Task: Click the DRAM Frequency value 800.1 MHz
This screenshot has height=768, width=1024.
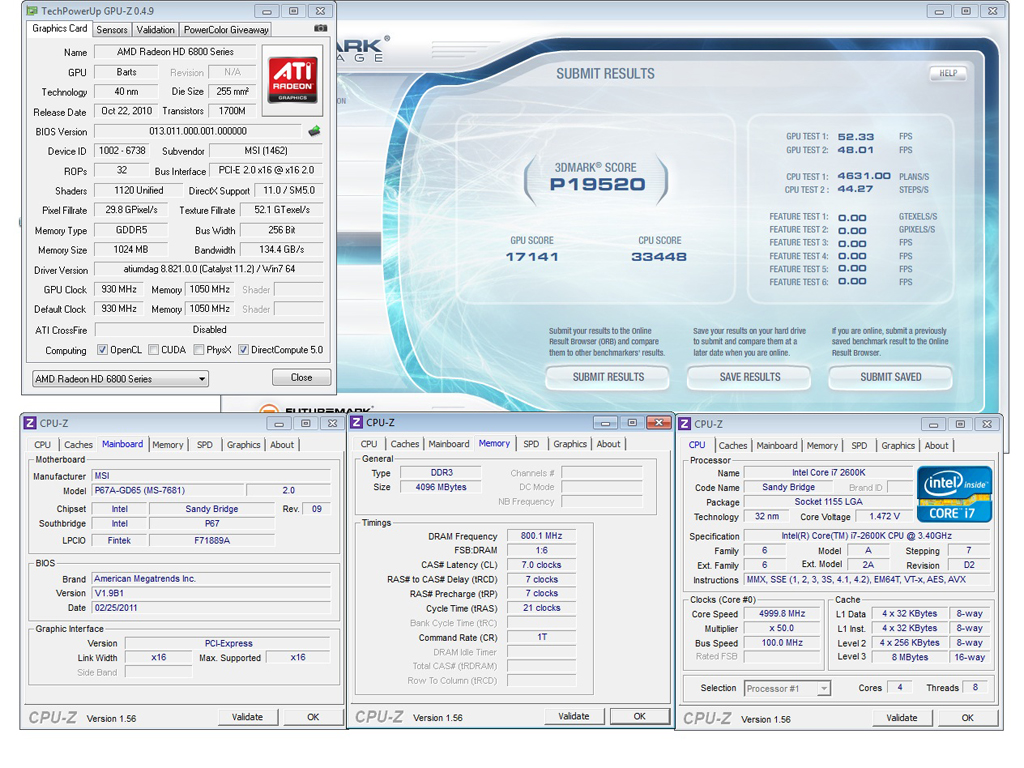Action: [541, 536]
